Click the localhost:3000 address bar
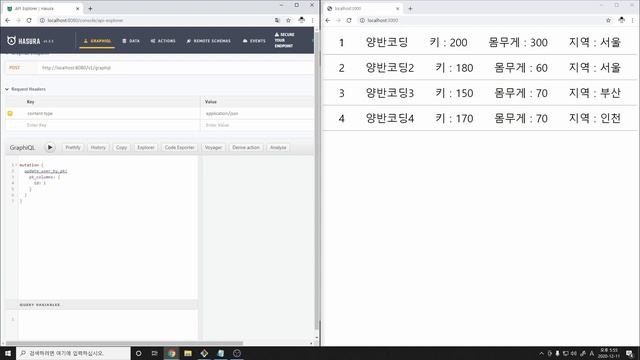The width and height of the screenshot is (640, 360). click(480, 20)
